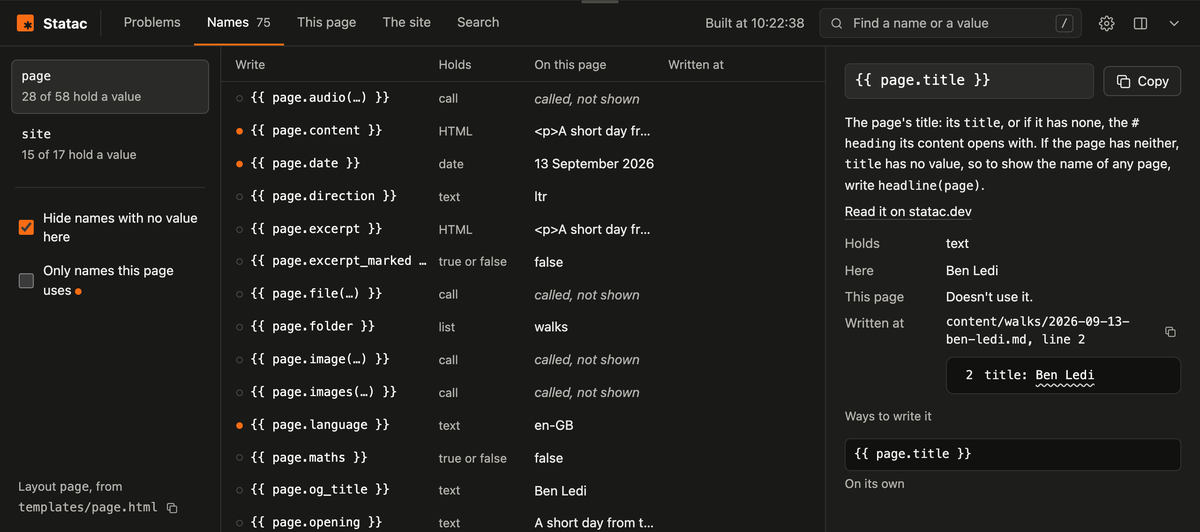Click the On this page column header
This screenshot has width=1200, height=532.
click(570, 64)
